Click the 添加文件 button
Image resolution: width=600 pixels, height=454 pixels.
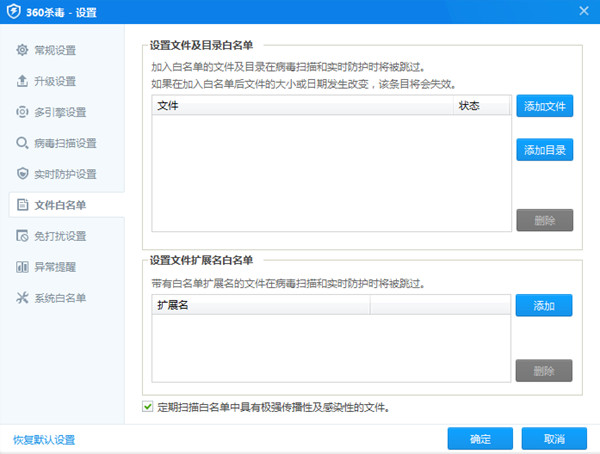[545, 106]
